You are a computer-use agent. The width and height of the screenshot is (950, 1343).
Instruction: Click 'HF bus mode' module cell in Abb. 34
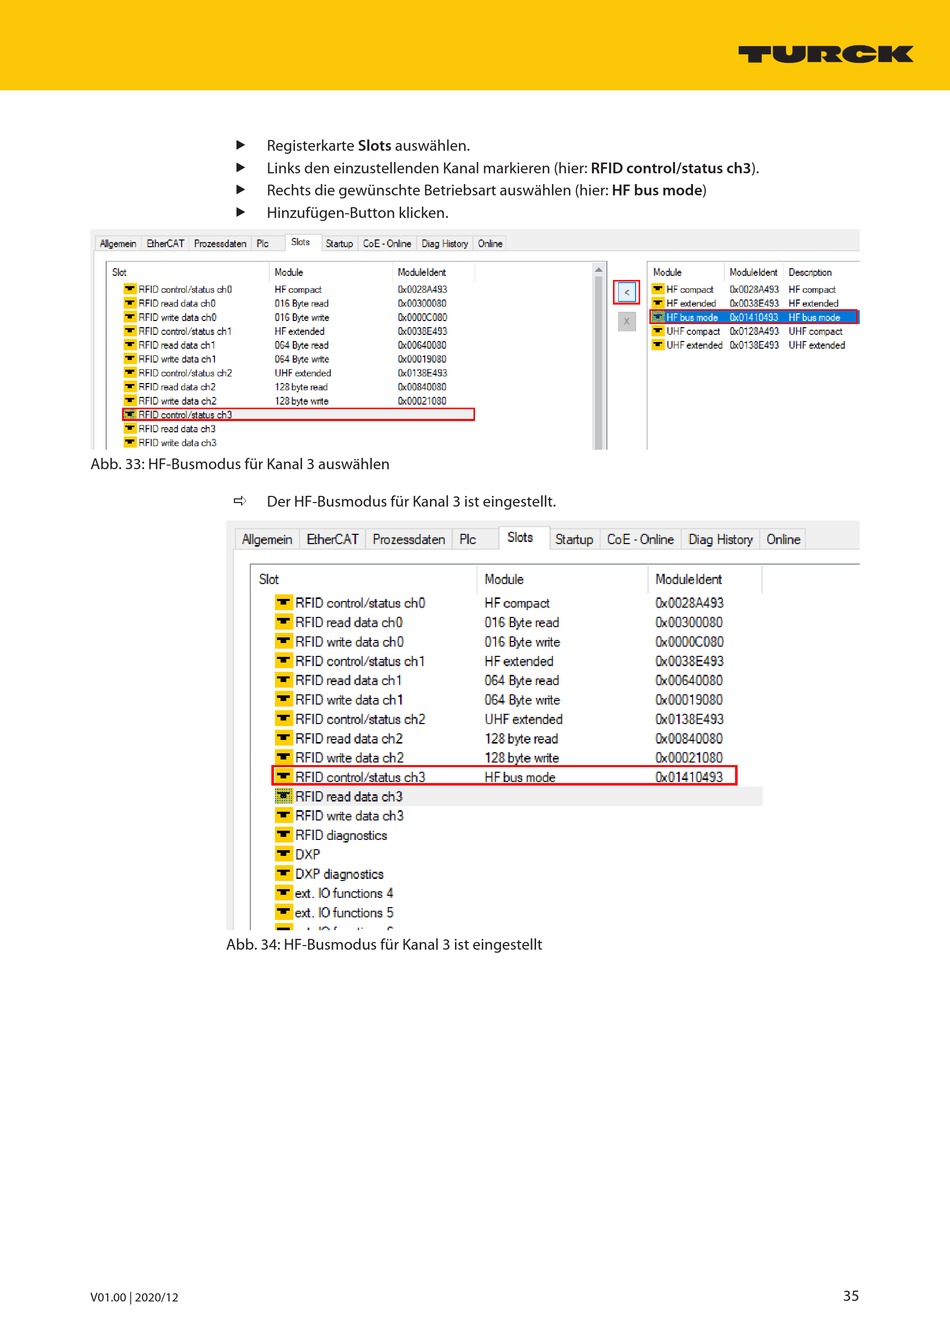coord(520,777)
